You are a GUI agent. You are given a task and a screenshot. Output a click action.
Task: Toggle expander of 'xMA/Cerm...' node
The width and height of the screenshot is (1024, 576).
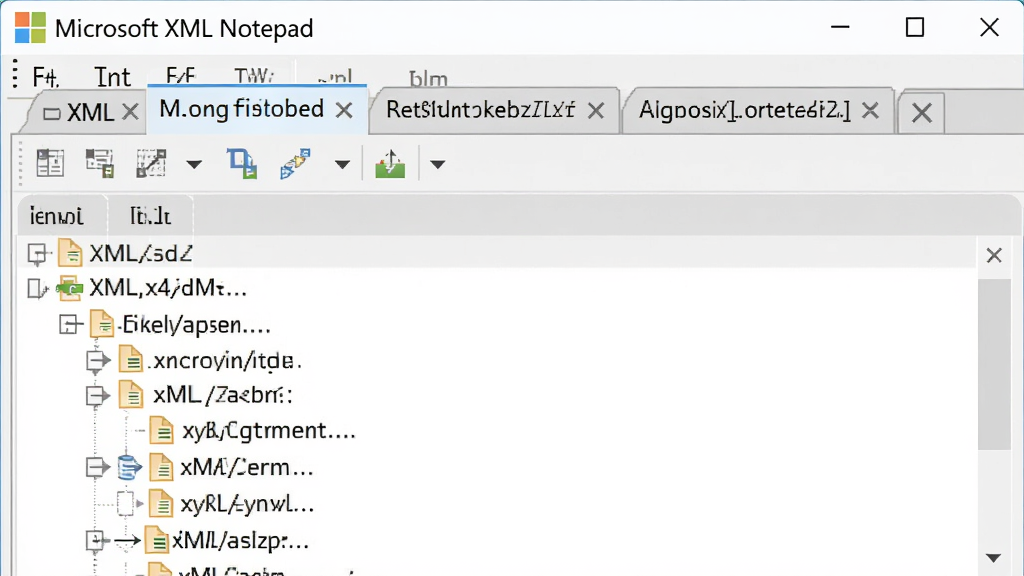click(98, 467)
